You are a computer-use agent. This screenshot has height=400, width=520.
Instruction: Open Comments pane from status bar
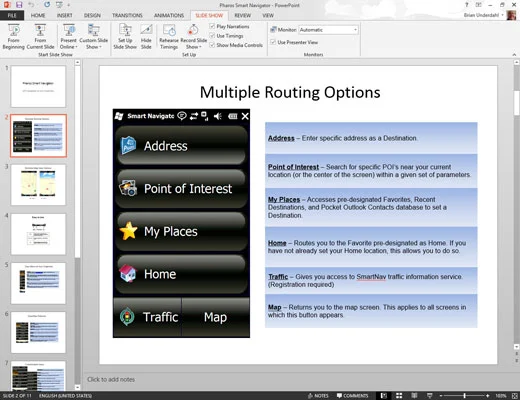pos(352,396)
